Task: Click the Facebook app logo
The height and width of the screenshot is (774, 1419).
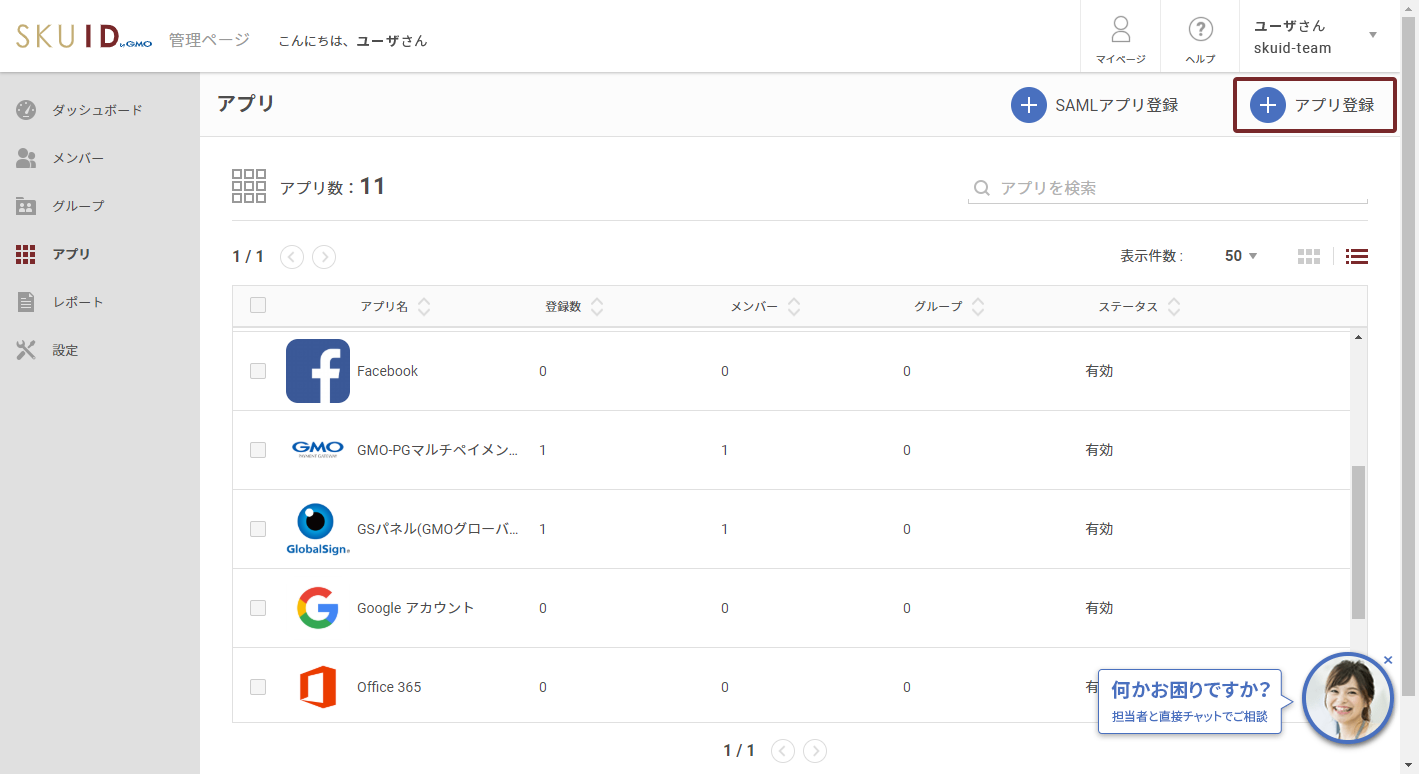Action: point(318,371)
